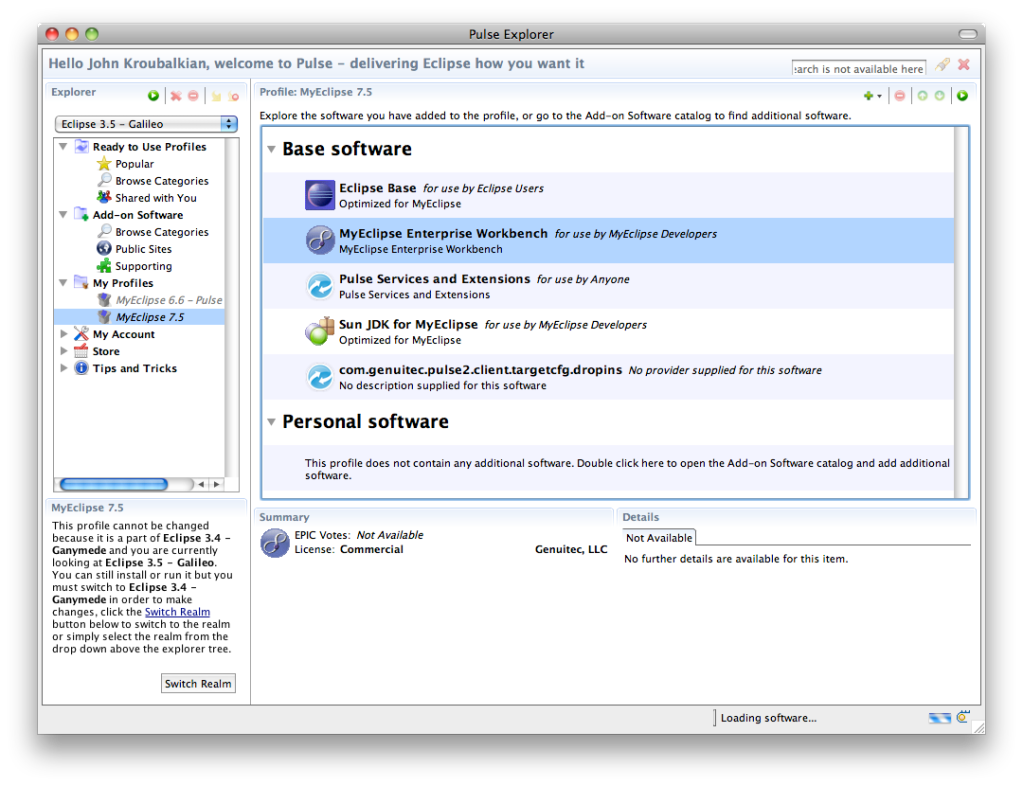Click the Switch Realm button

(x=198, y=683)
